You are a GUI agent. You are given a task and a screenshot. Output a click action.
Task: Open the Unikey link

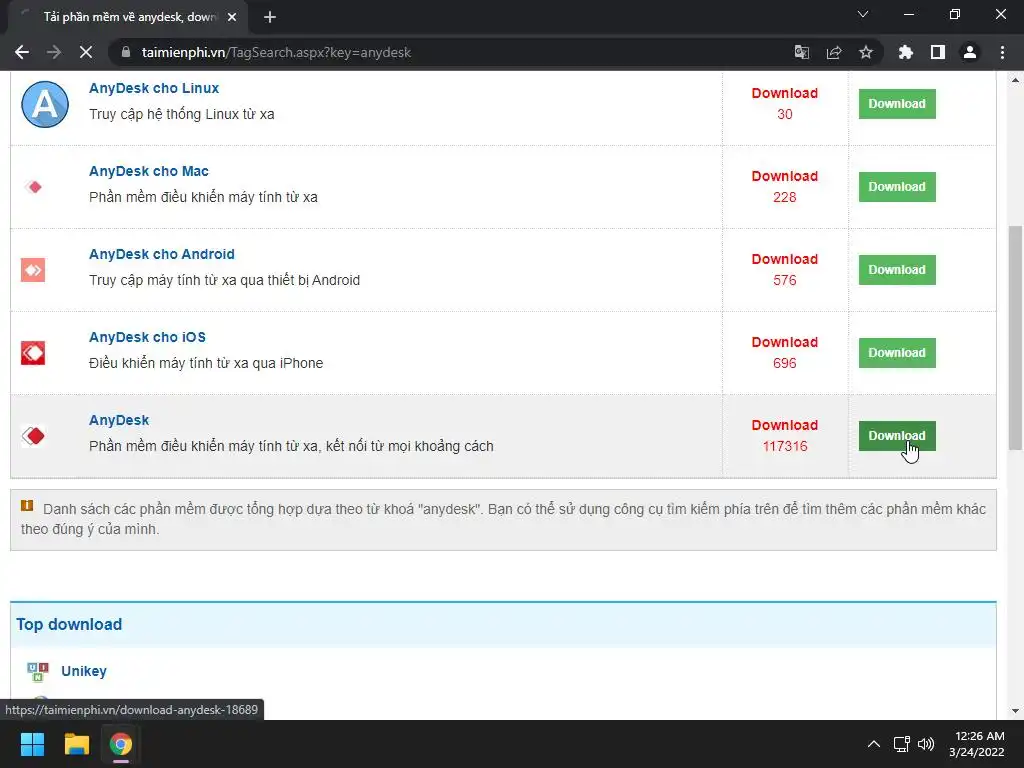point(84,671)
